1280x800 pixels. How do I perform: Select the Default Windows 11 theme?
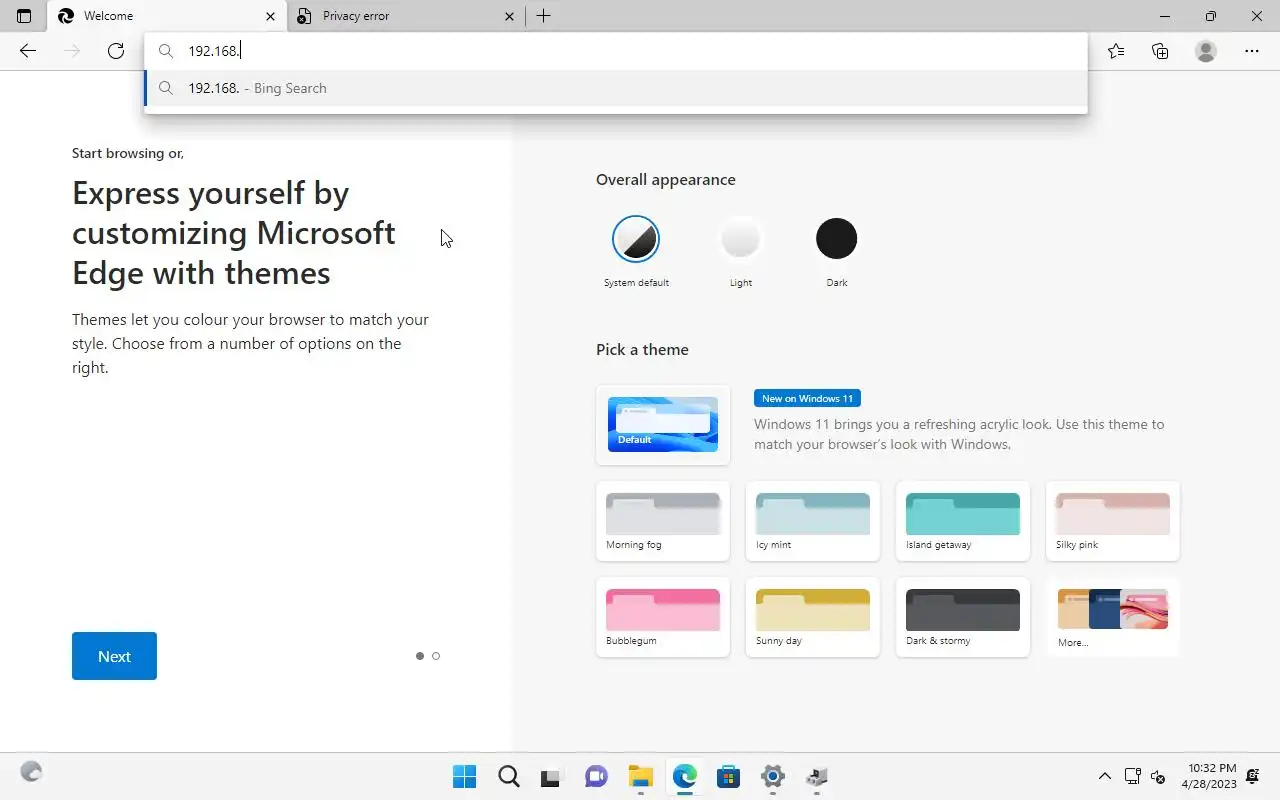(x=663, y=424)
